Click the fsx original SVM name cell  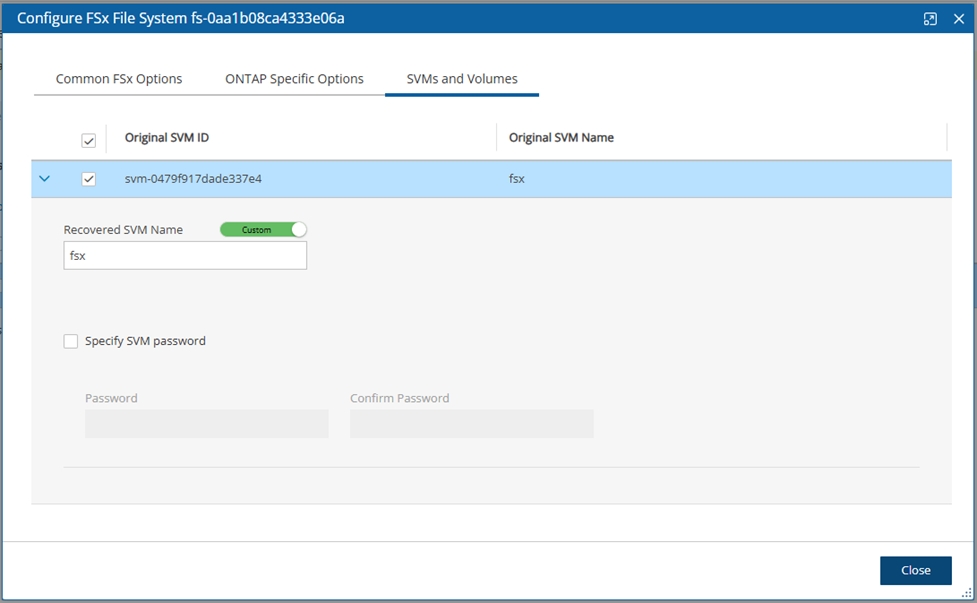click(517, 179)
